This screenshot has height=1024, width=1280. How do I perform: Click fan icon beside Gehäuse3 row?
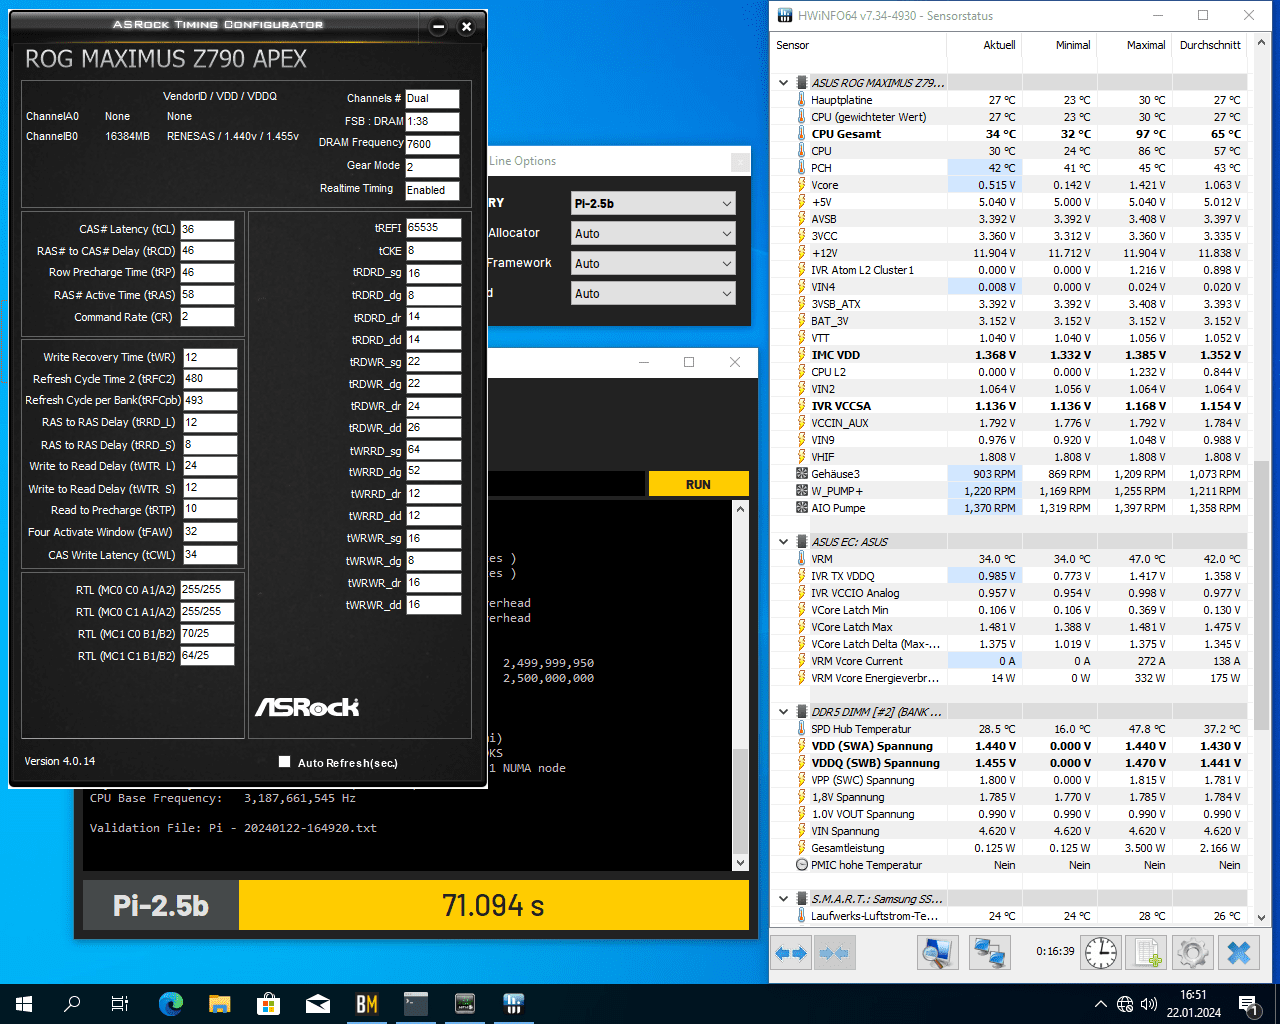click(801, 474)
